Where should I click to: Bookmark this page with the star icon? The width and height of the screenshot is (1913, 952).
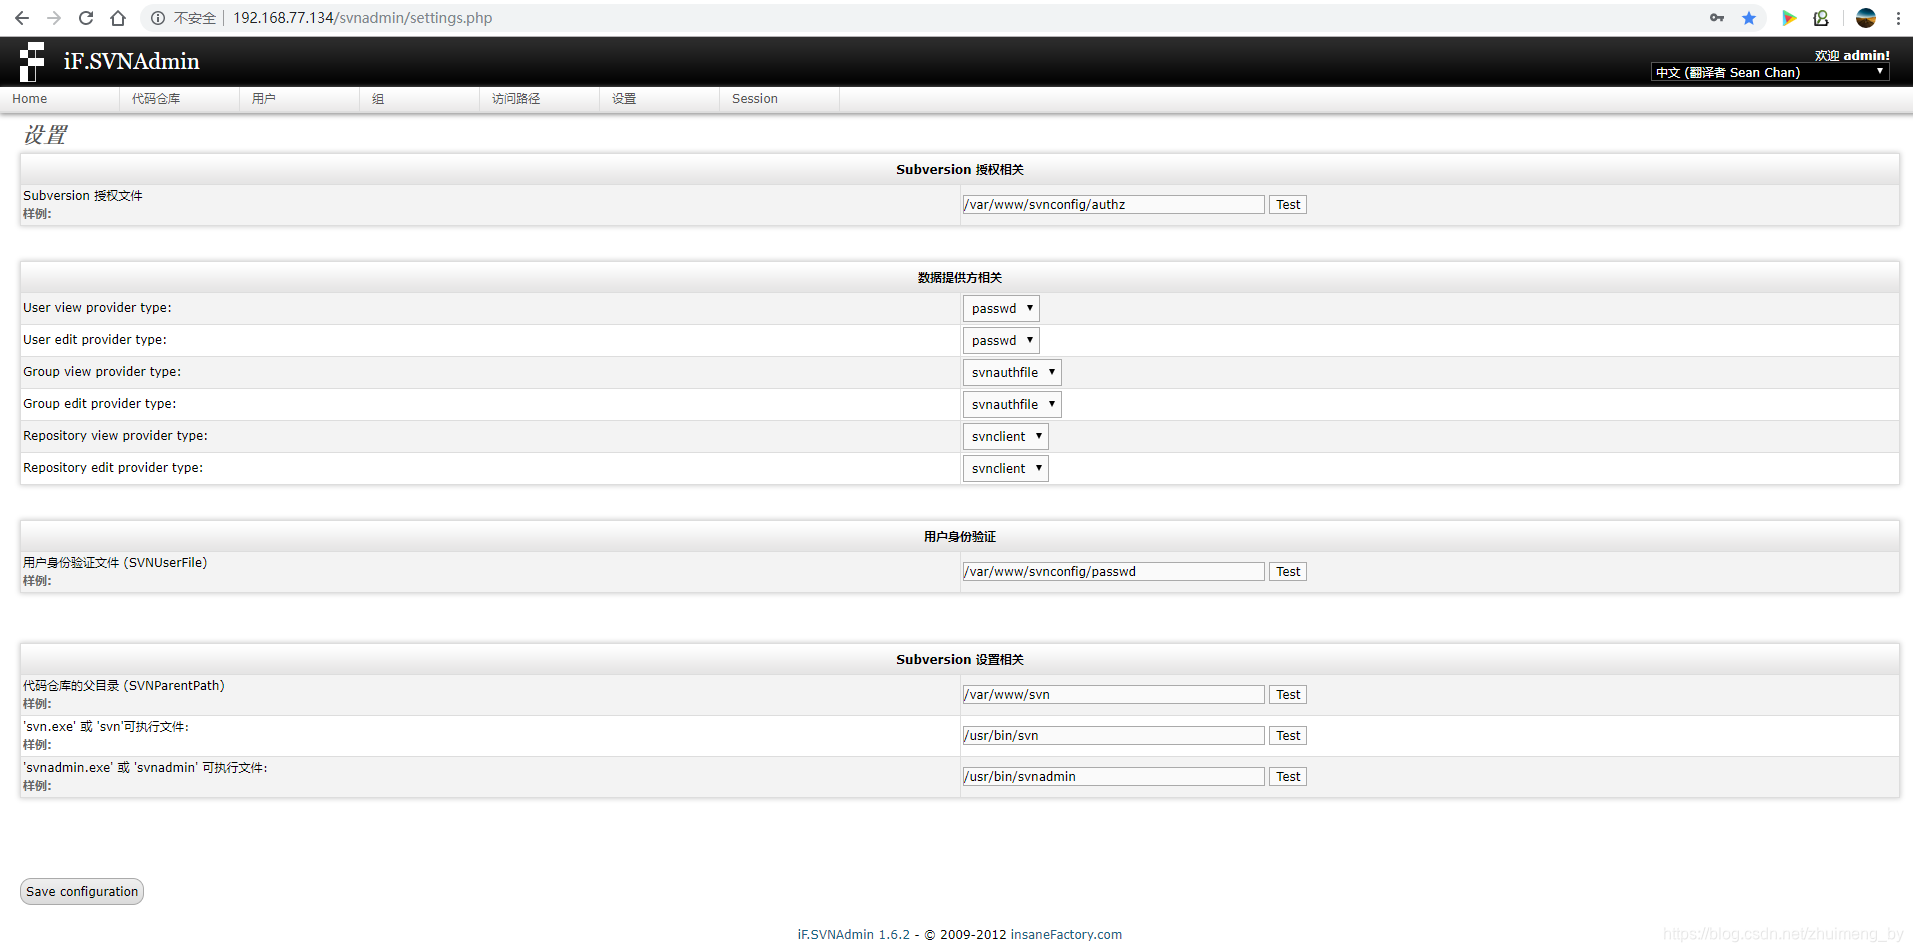[x=1749, y=18]
